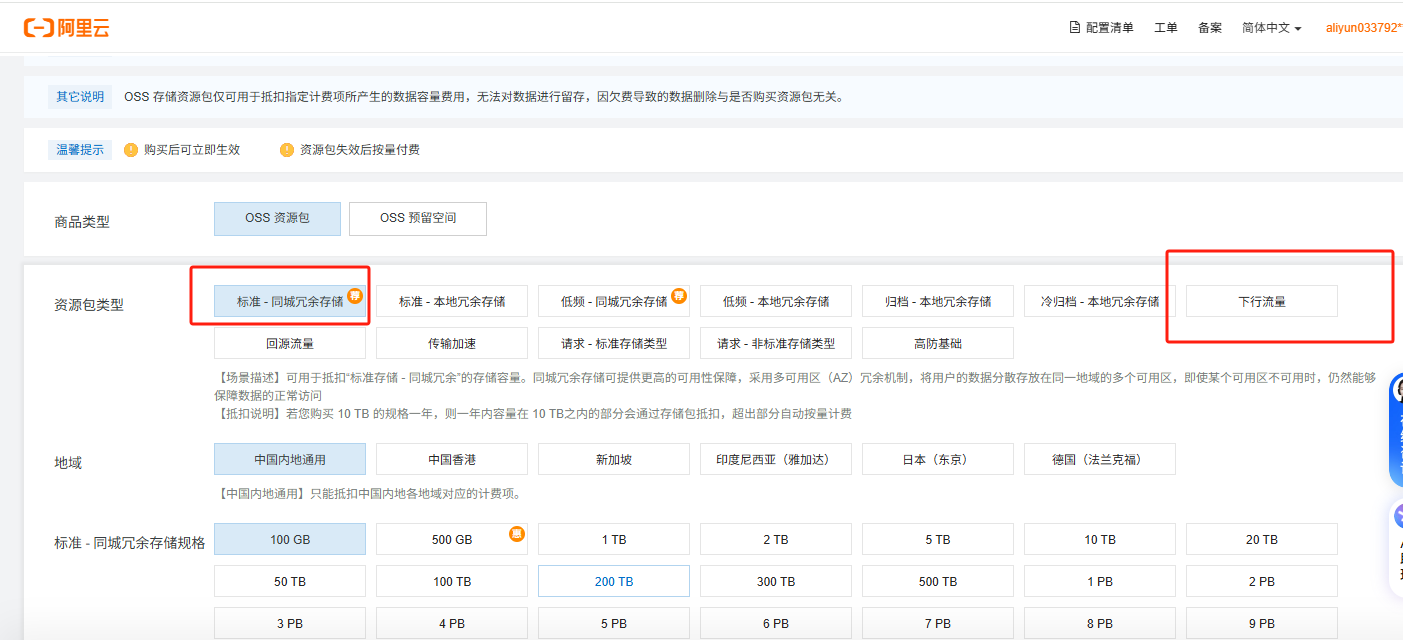Pick the 新加坡 region

pos(614,459)
